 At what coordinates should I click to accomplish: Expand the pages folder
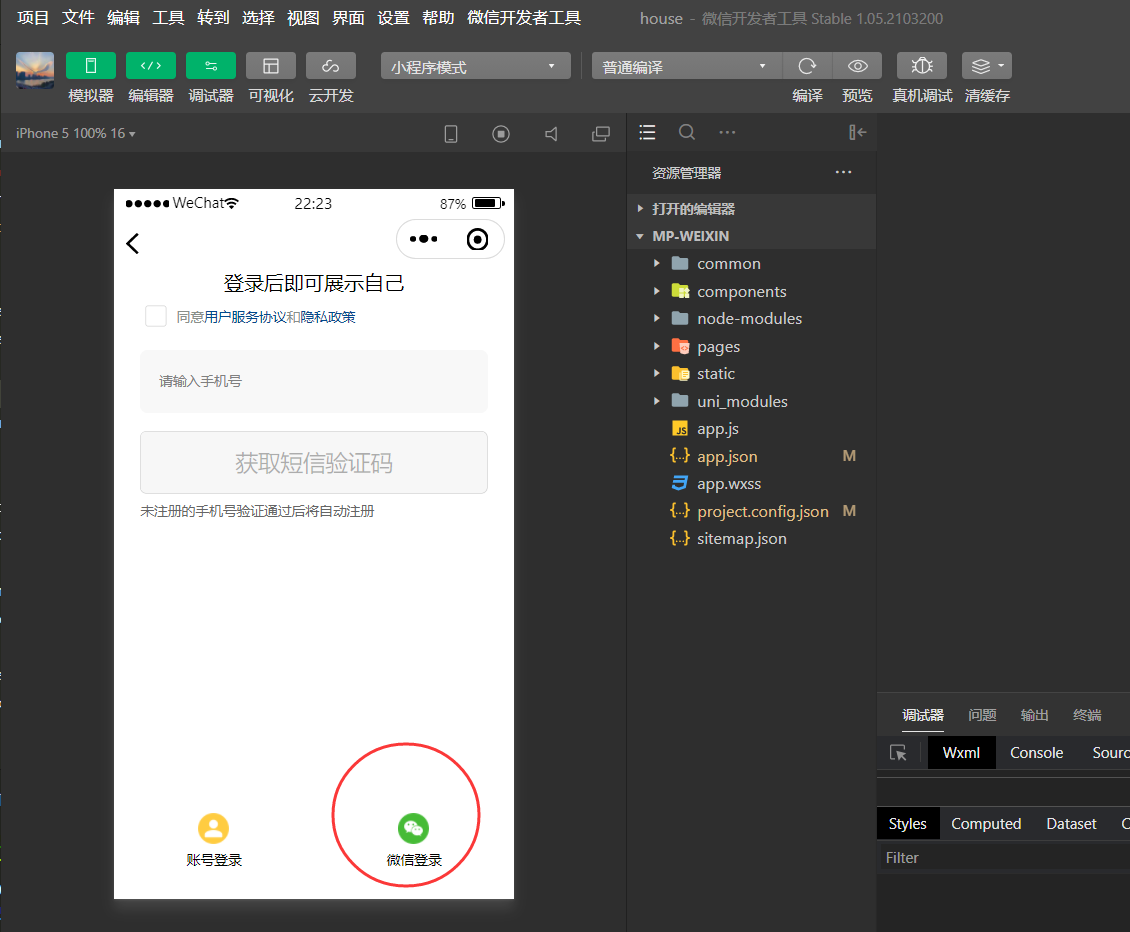pyautogui.click(x=752, y=346)
